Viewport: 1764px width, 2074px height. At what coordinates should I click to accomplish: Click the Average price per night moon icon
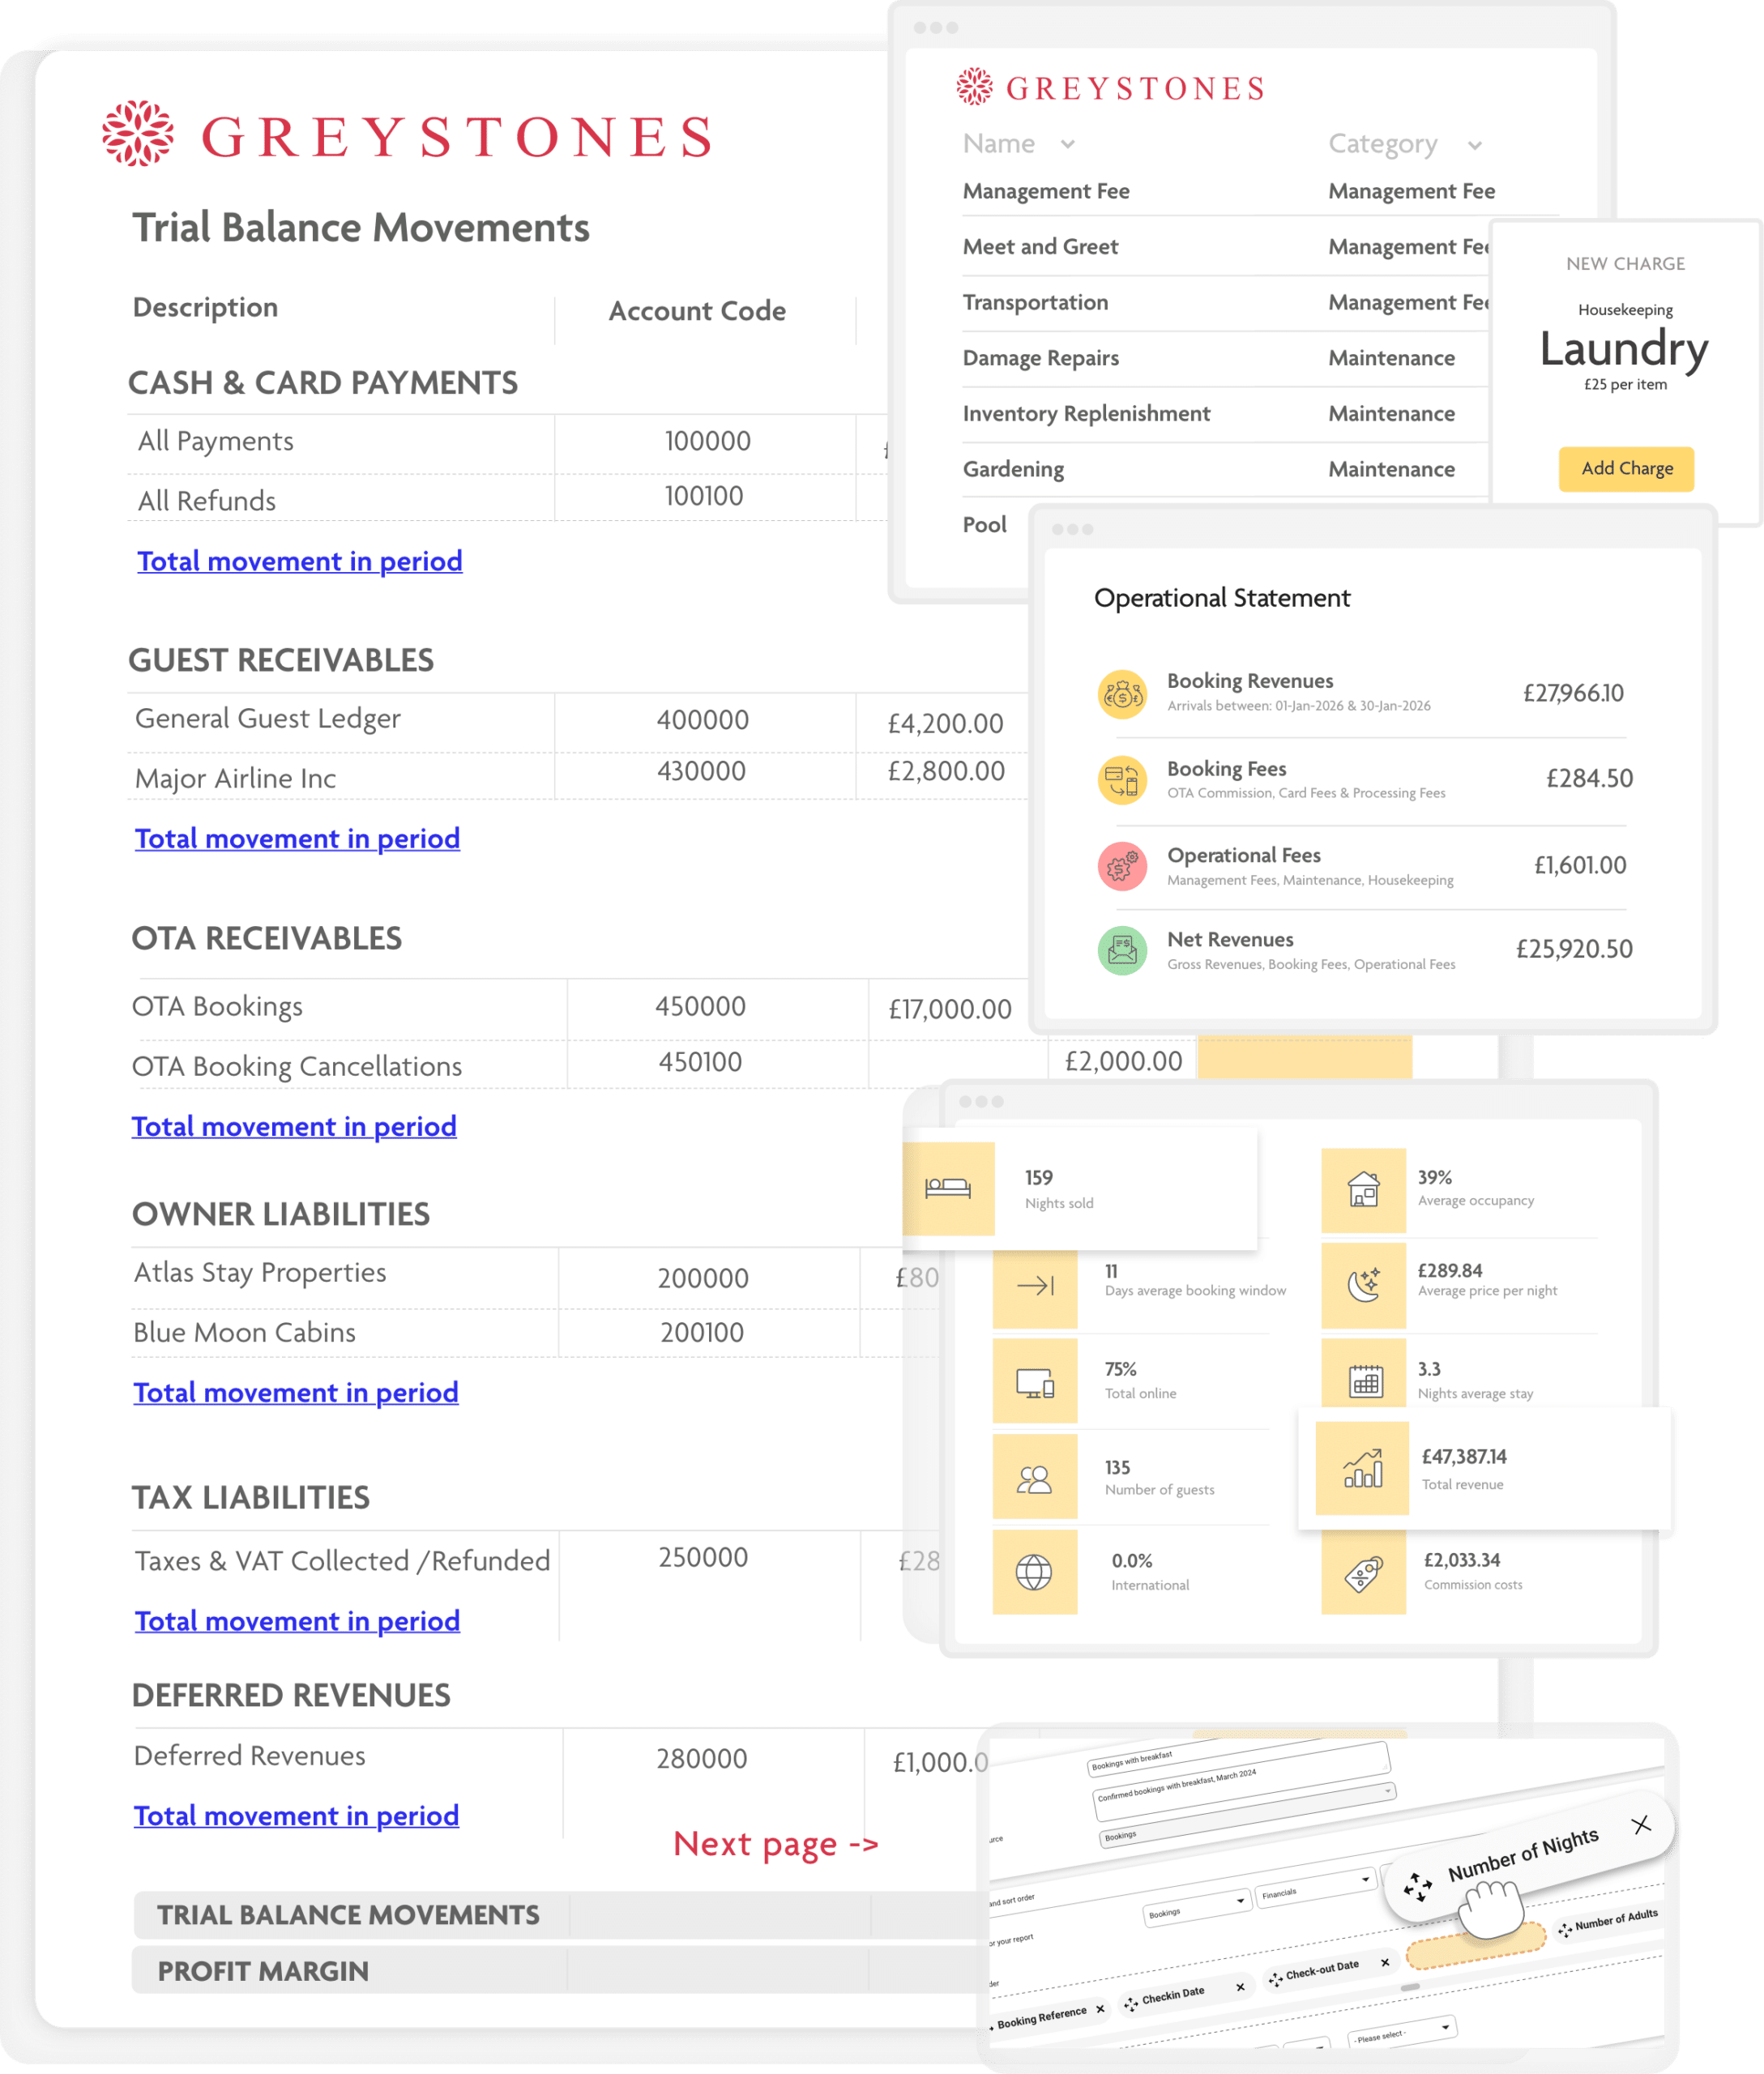tap(1364, 1286)
